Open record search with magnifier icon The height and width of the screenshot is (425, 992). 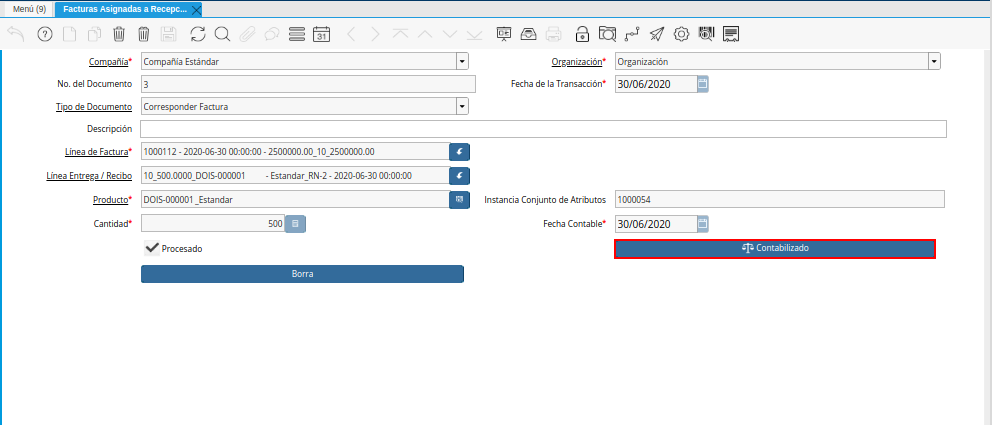tap(222, 34)
